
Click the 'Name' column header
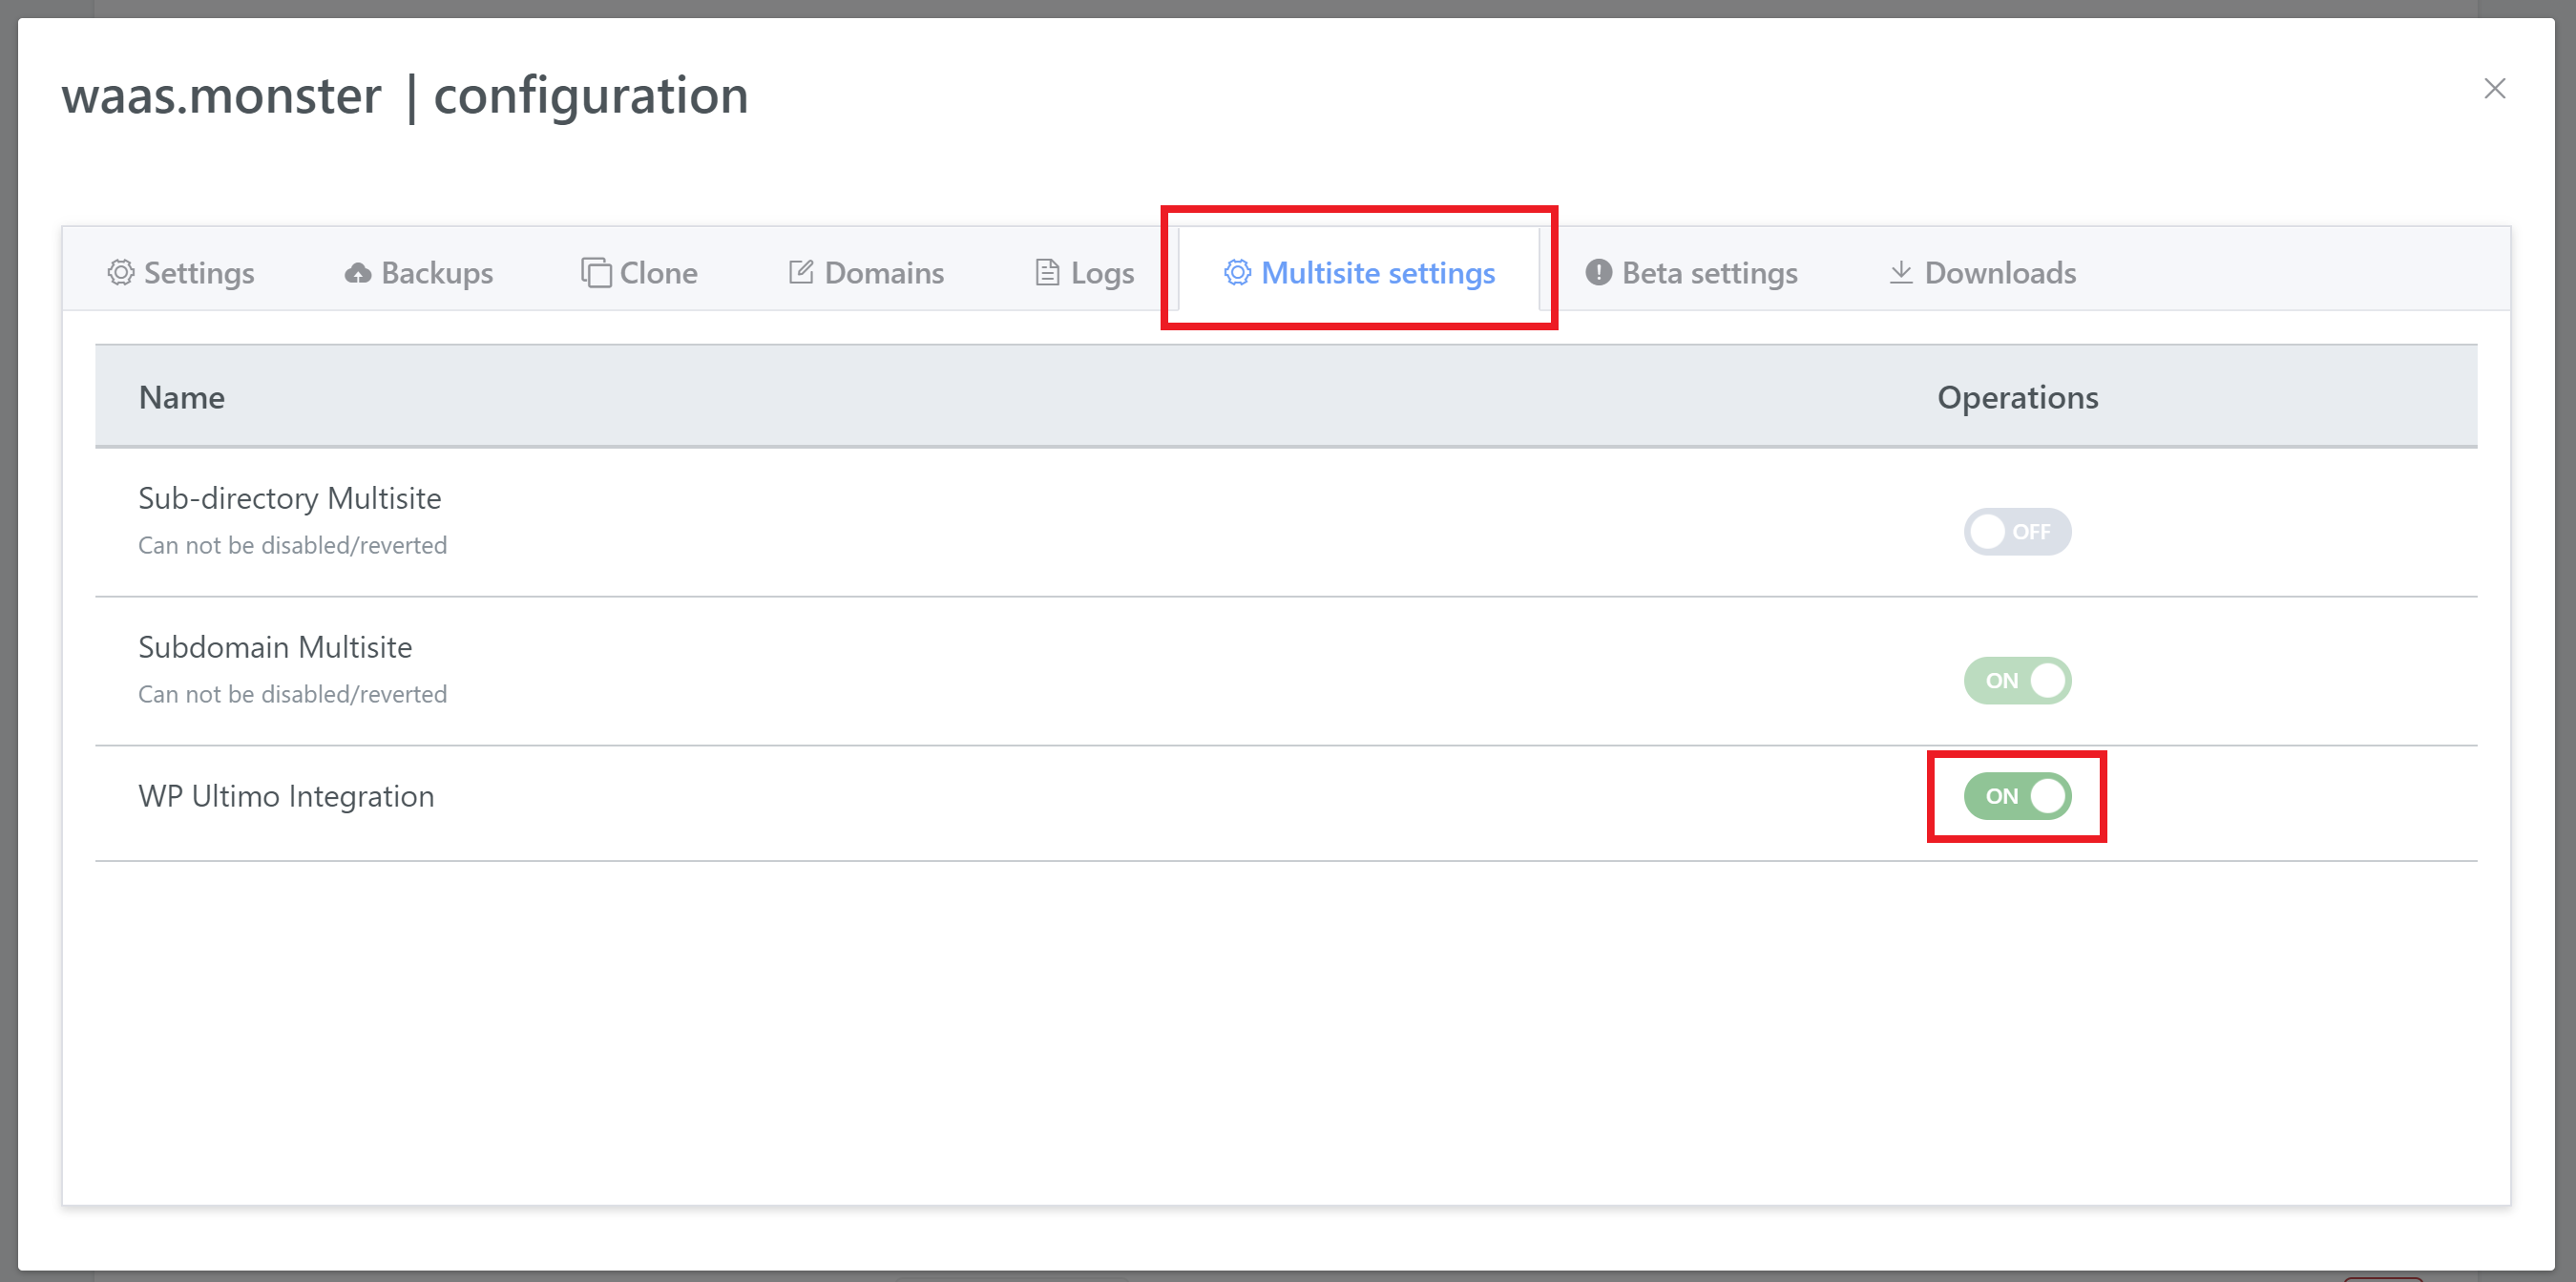(x=182, y=397)
